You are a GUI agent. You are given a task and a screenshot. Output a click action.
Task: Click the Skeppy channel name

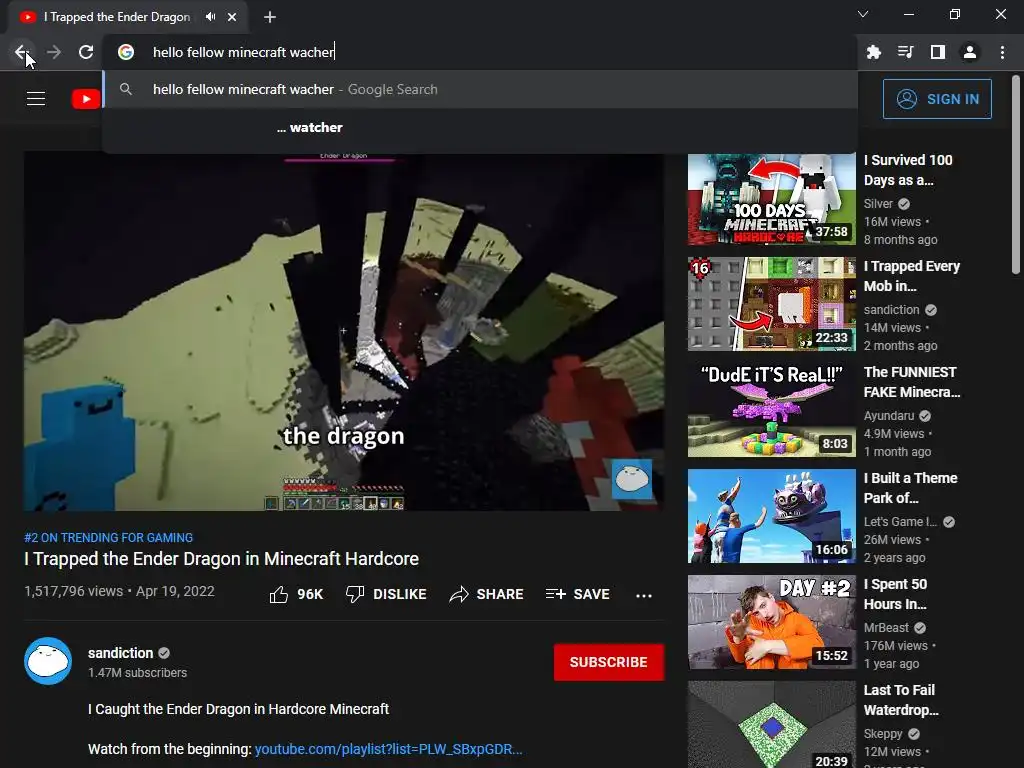(883, 733)
